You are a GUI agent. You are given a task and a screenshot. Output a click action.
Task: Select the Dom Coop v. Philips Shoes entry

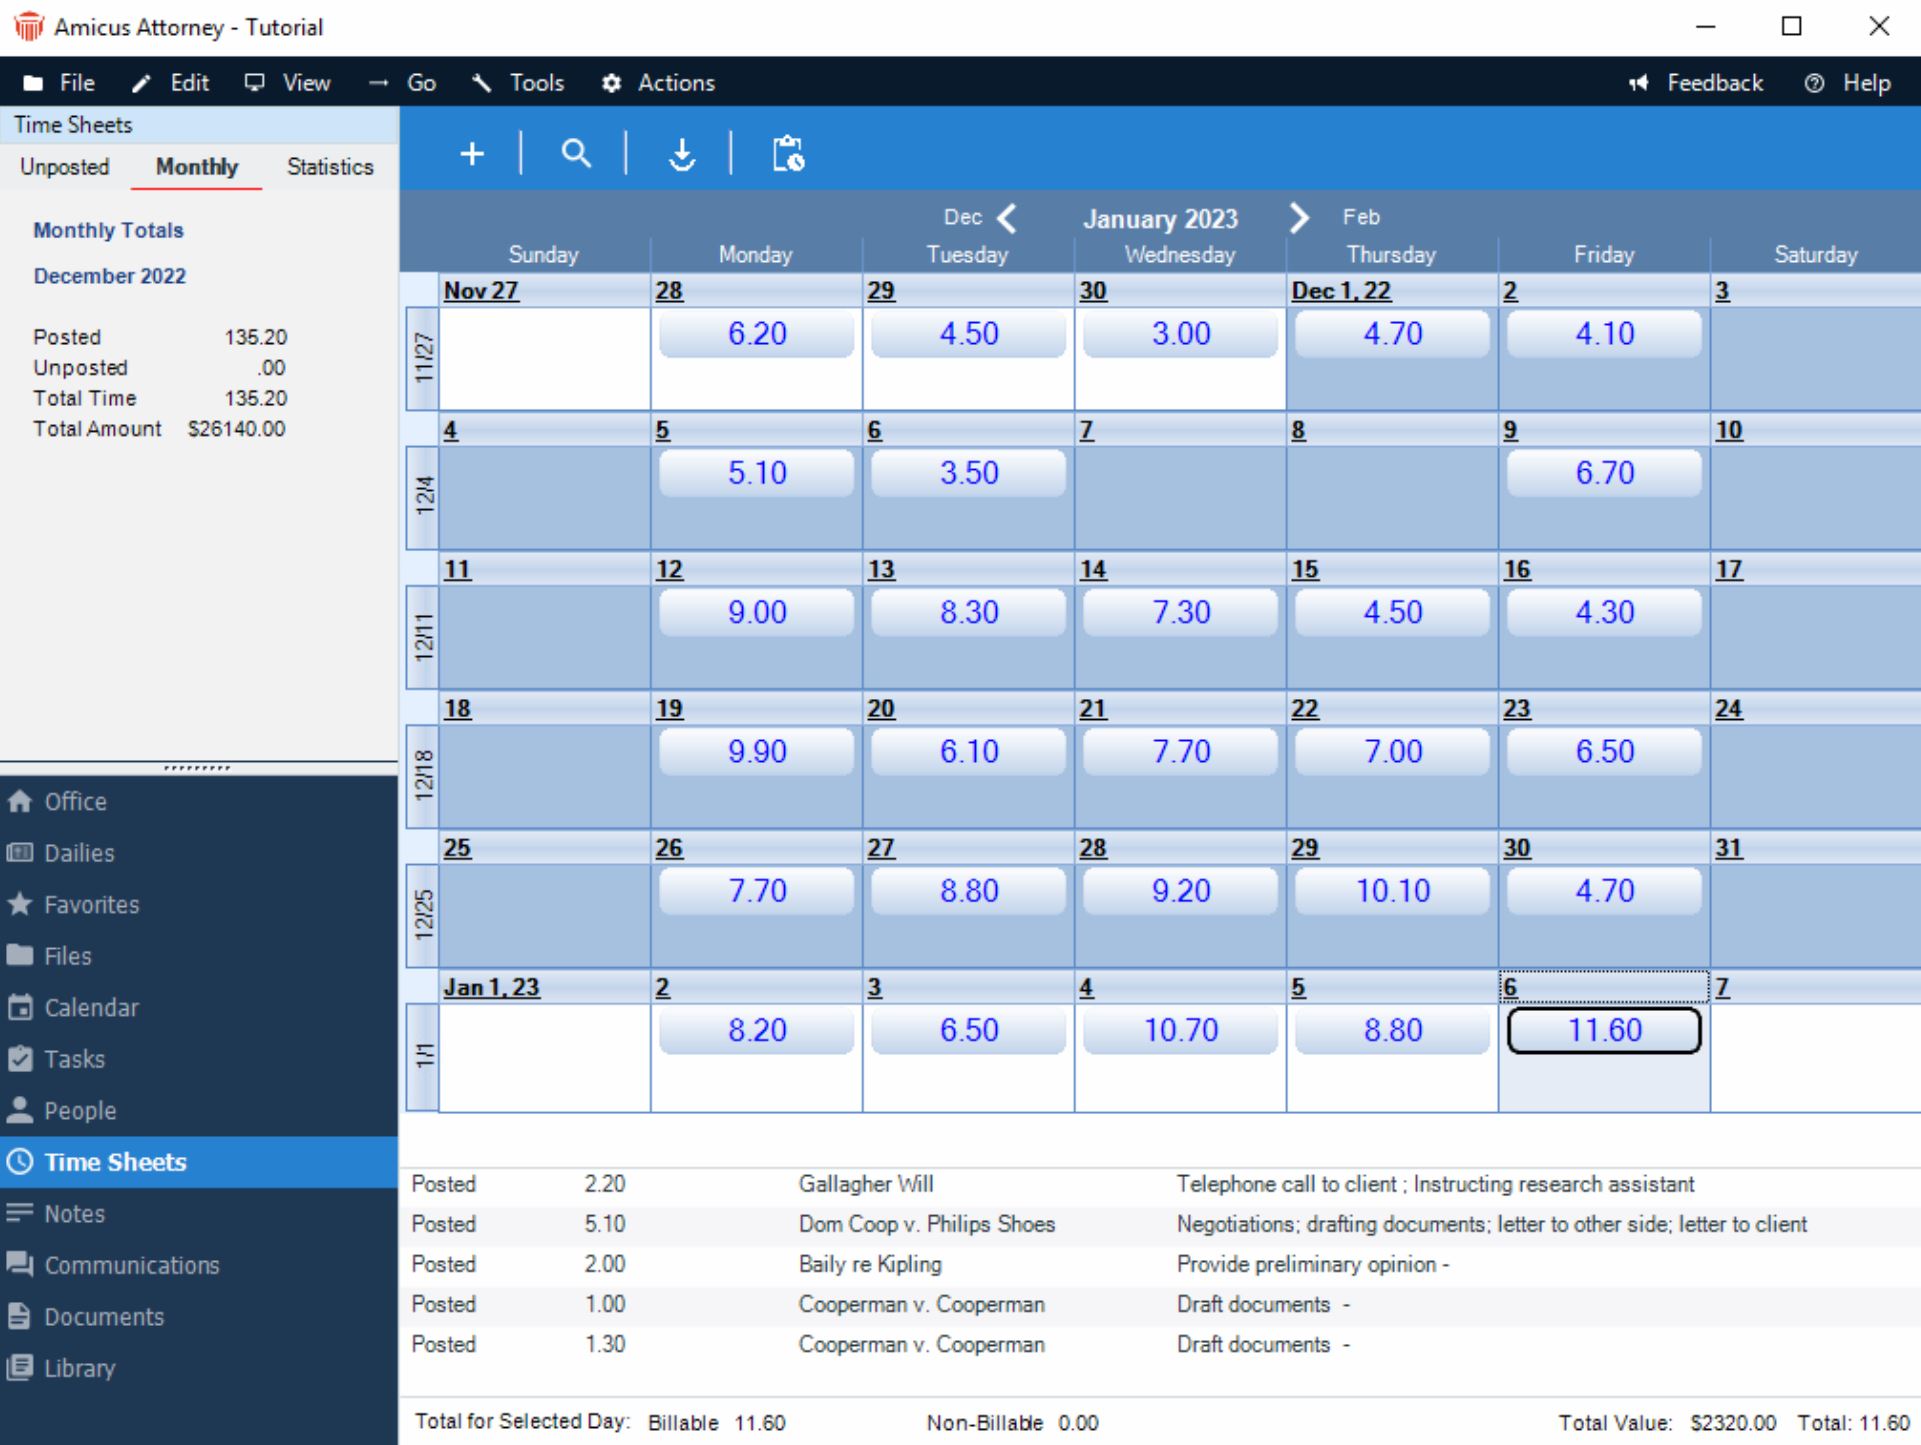(1159, 1224)
